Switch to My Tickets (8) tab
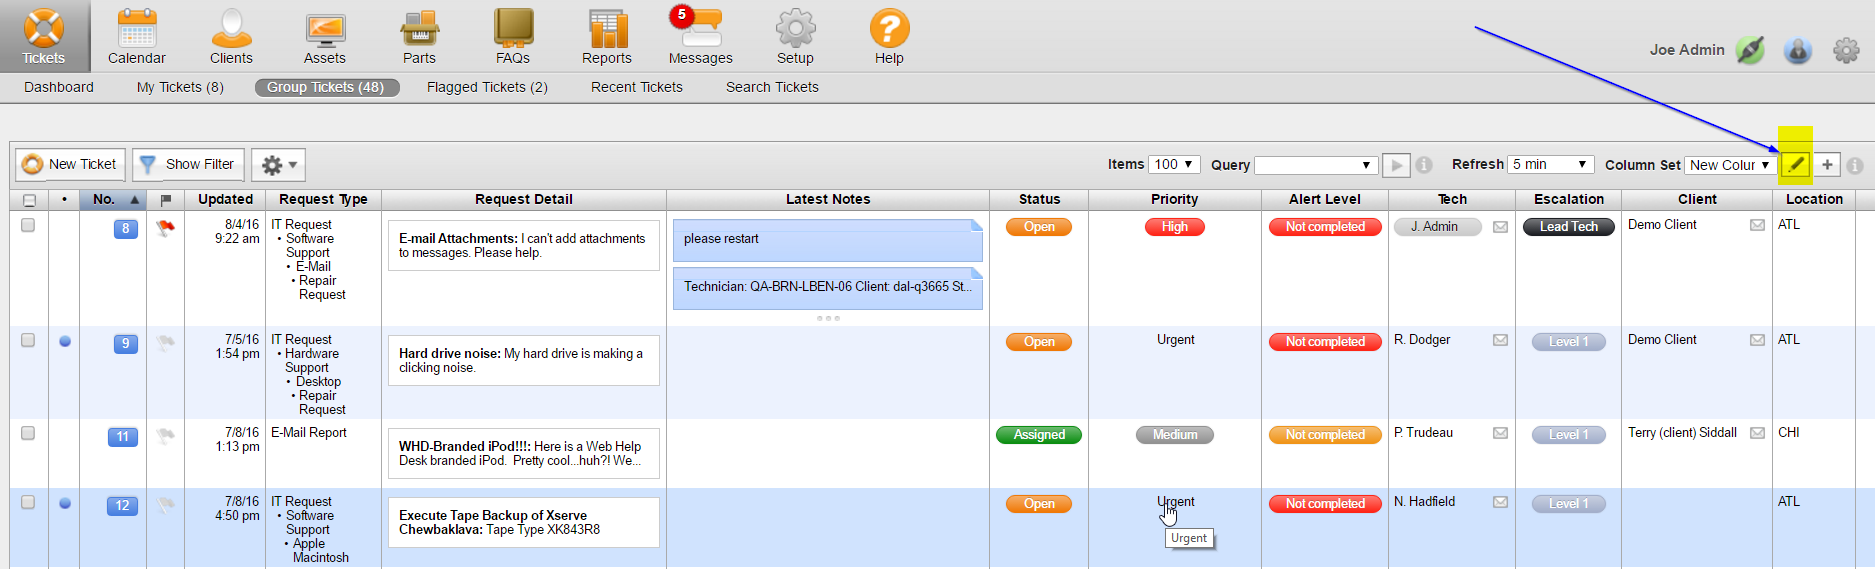Screen dimensions: 1875x569 coord(180,87)
